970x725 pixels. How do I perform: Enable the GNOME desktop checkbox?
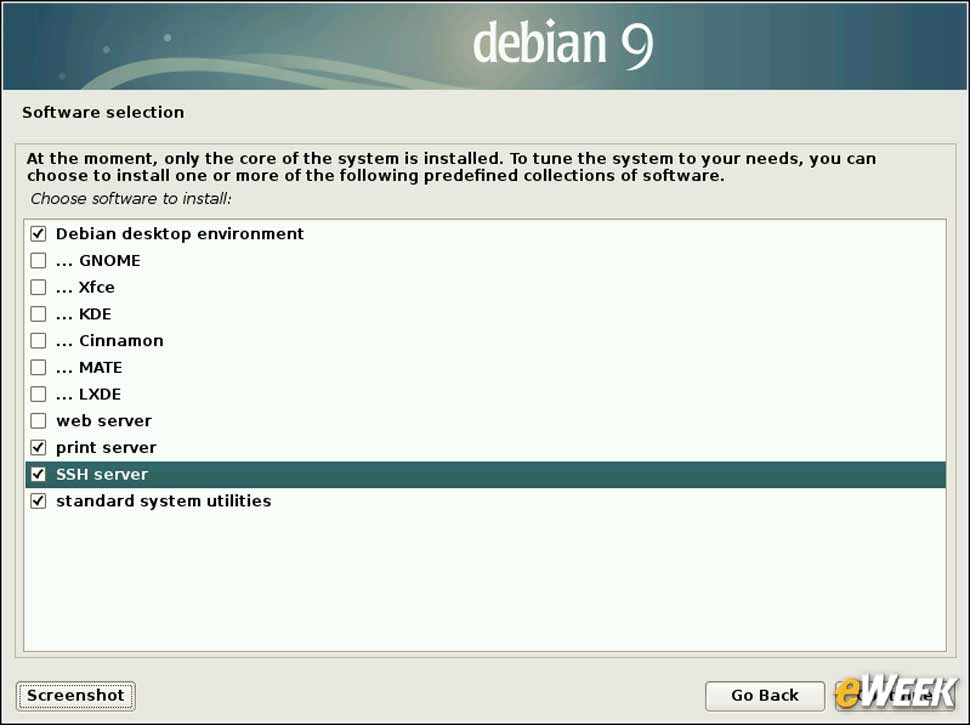38,260
